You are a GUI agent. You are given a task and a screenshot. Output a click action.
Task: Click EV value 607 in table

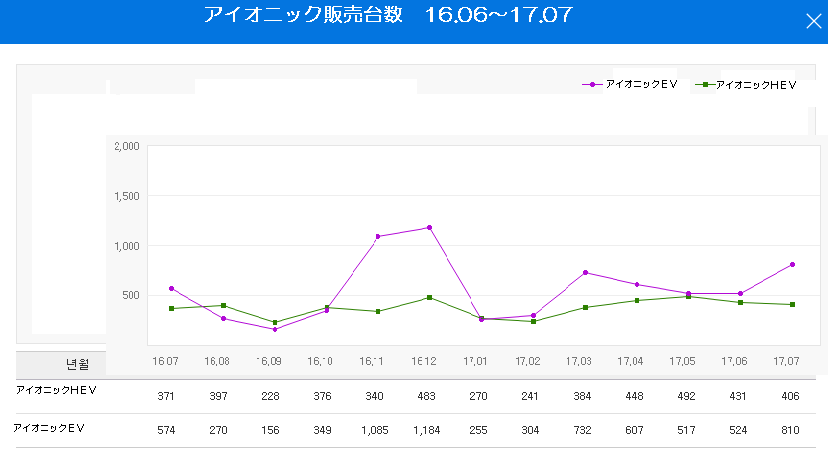634,430
